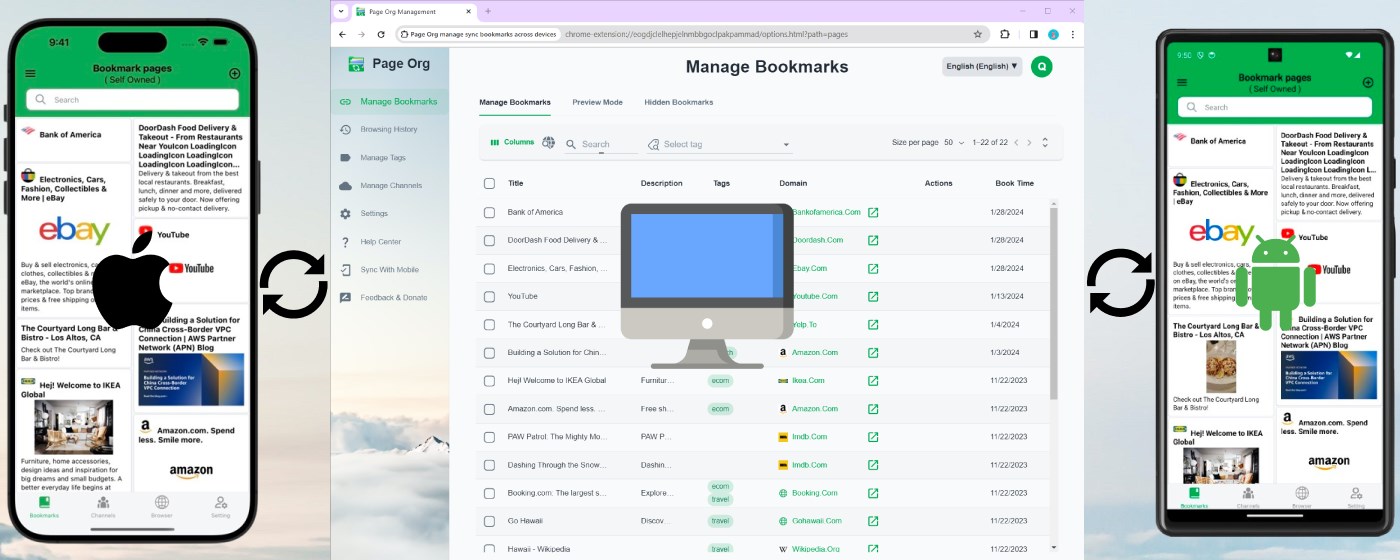
Task: Click the globe icon next to Columns
Action: point(548,143)
